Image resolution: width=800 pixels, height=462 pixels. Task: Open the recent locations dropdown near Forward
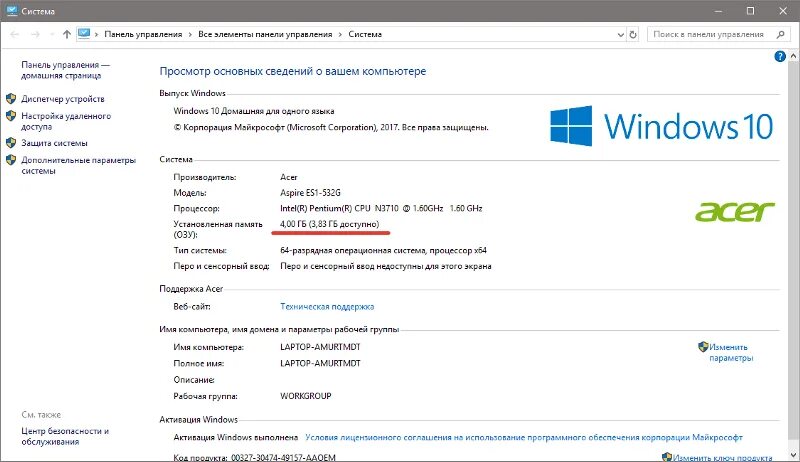click(52, 35)
